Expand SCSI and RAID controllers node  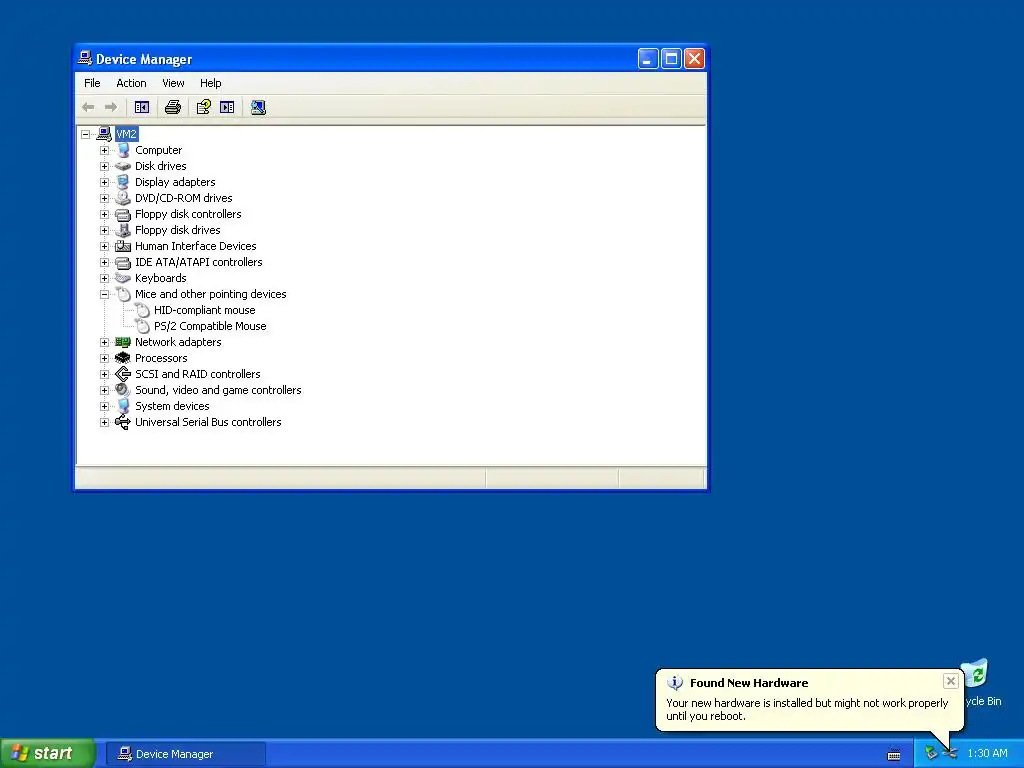104,374
